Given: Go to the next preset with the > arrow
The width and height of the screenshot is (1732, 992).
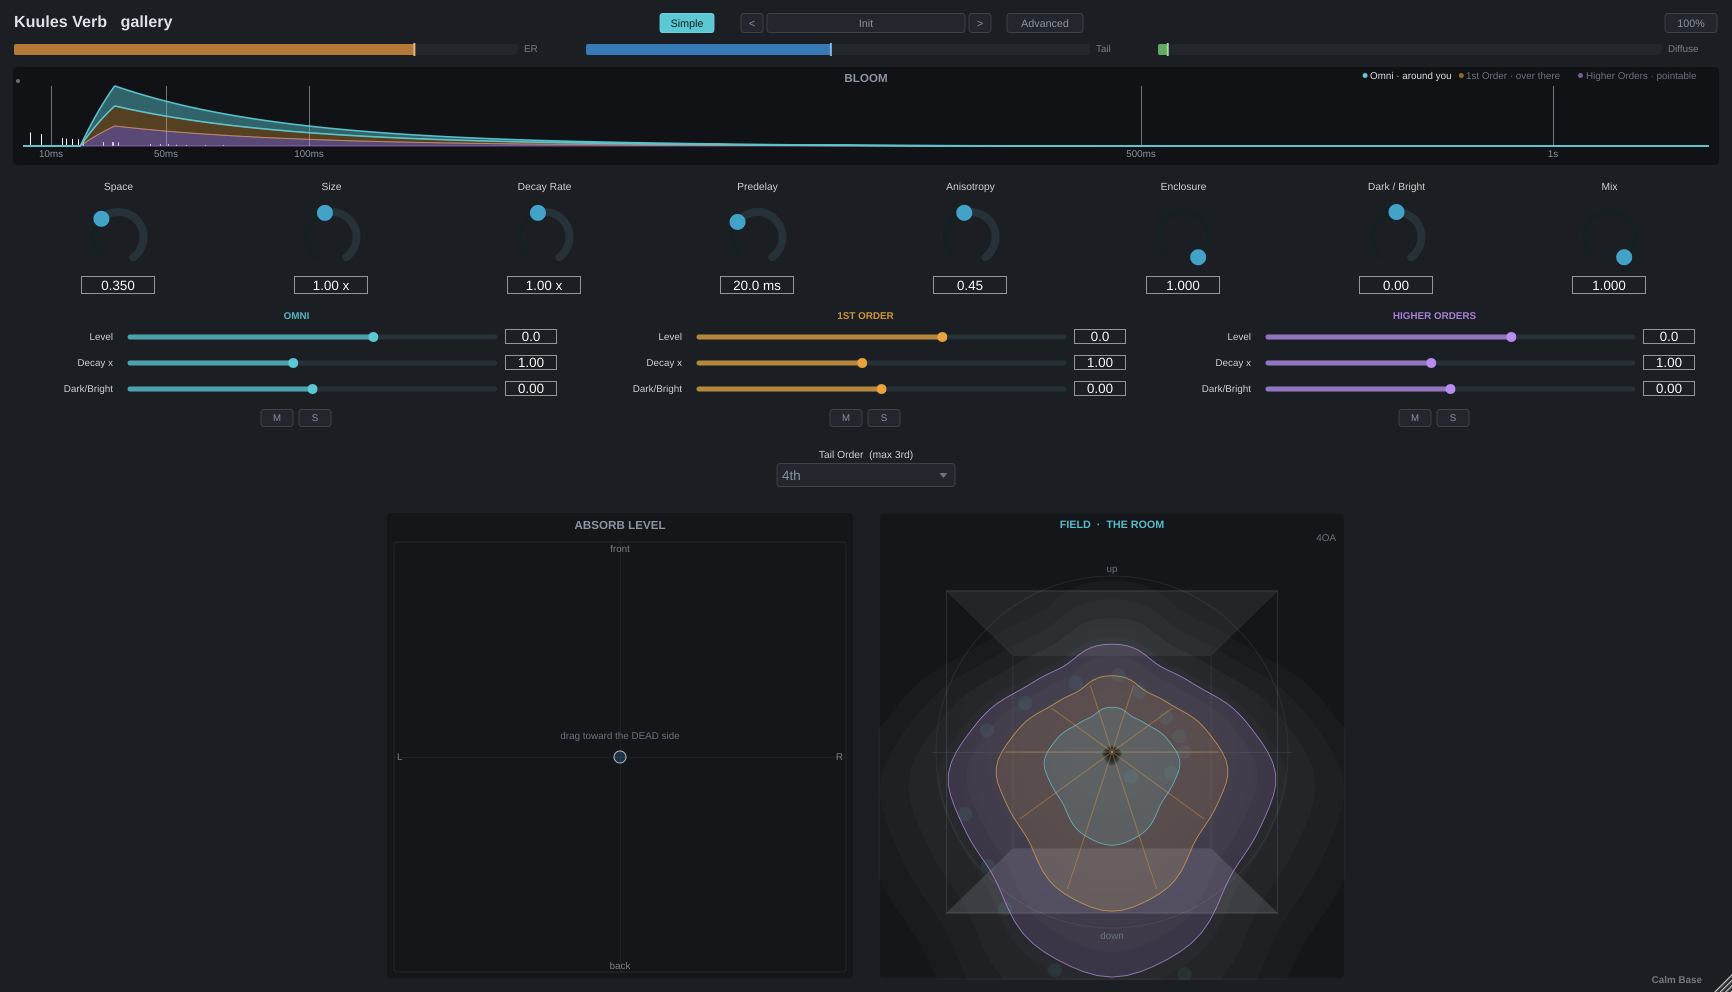Looking at the screenshot, I should (980, 23).
